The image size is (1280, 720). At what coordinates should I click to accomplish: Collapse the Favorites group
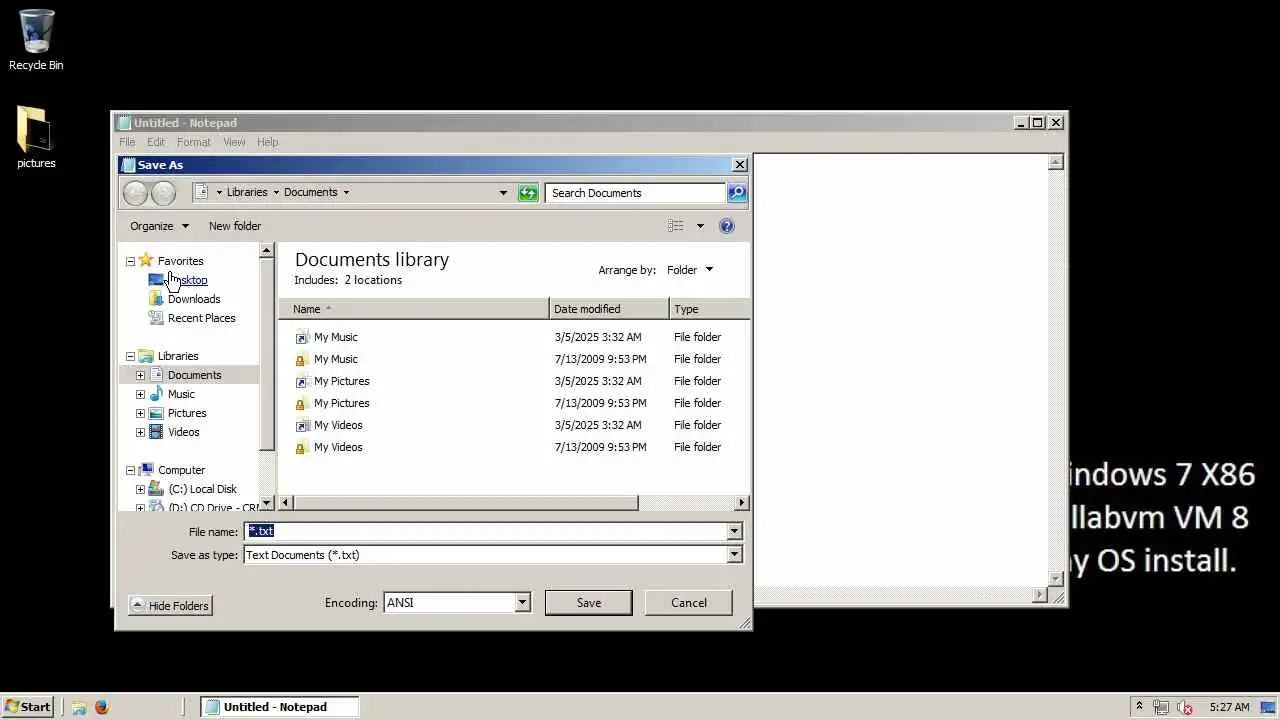[130, 261]
